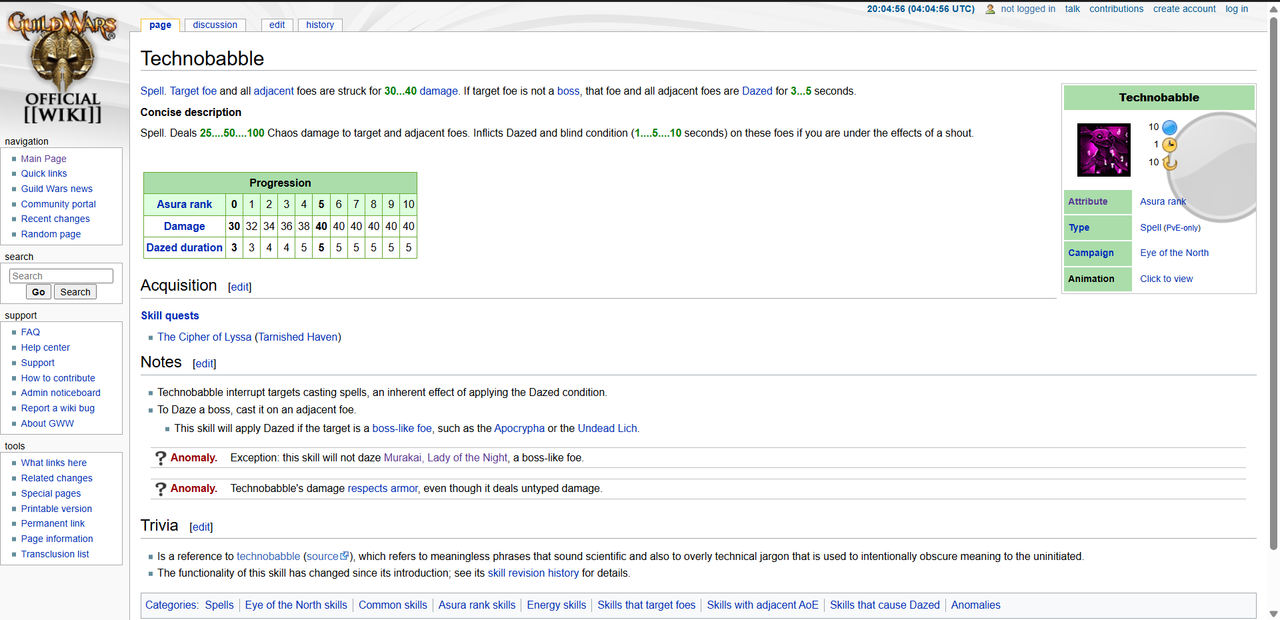
Task: Open the Energy skills category
Action: tap(556, 605)
